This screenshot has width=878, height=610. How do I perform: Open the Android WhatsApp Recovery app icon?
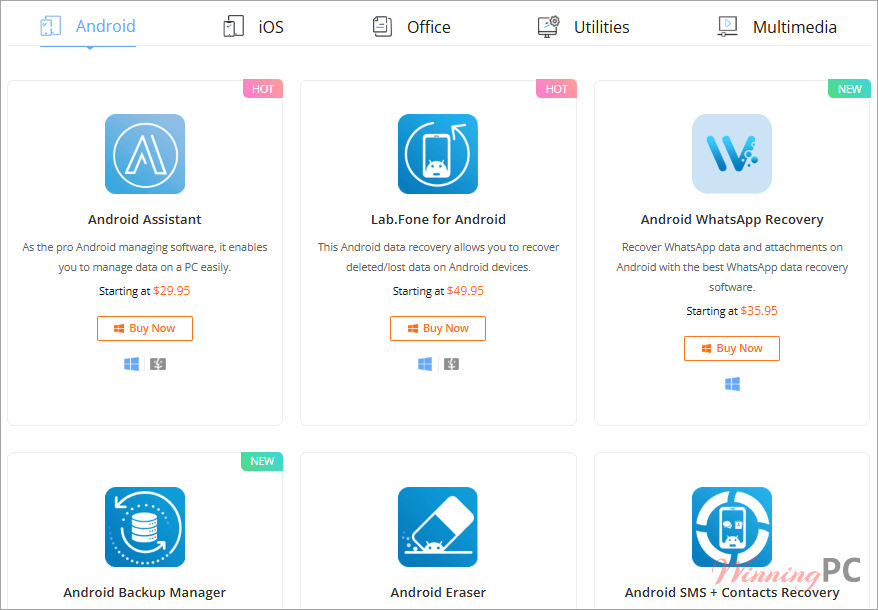(732, 154)
